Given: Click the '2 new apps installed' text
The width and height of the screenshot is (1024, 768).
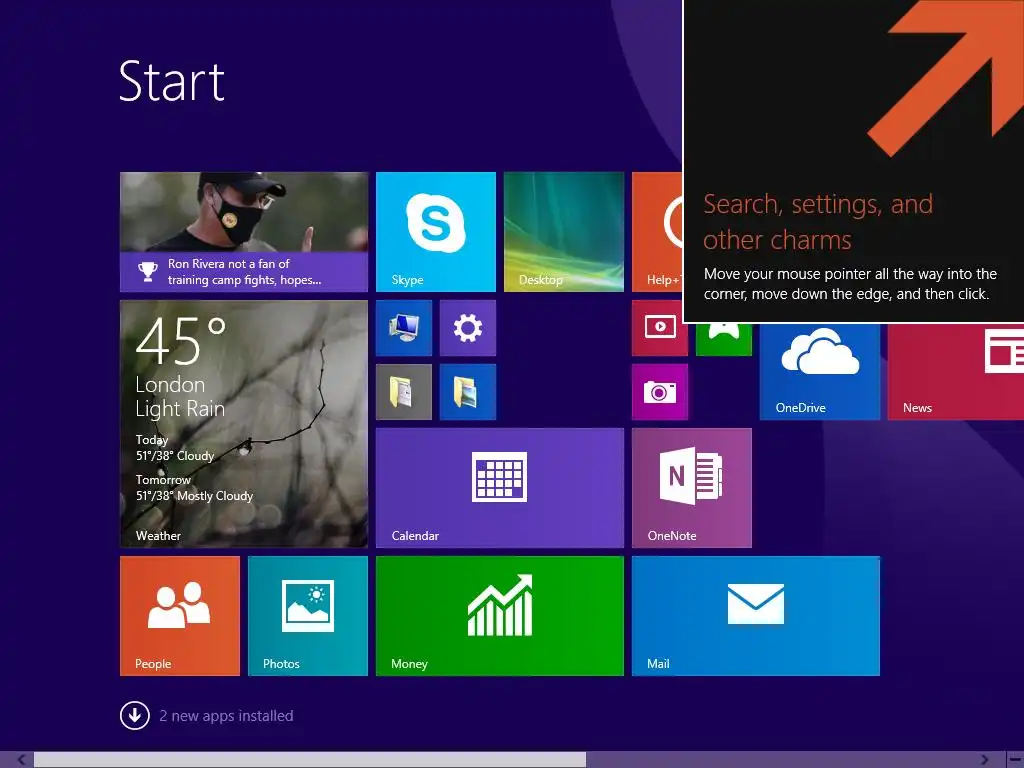Looking at the screenshot, I should point(226,716).
